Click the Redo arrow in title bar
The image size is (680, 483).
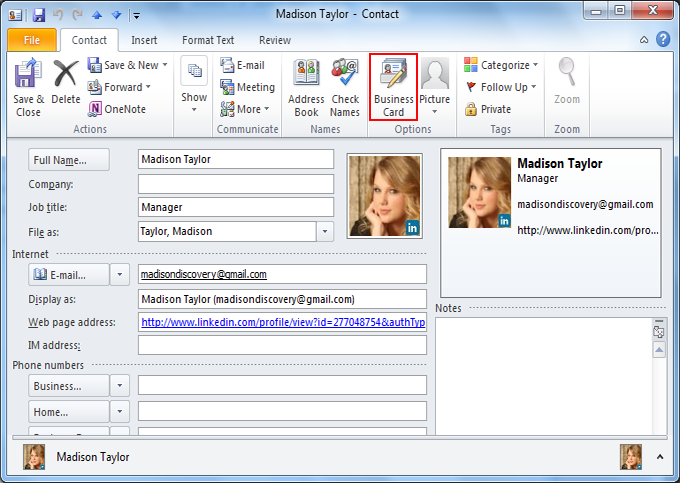[77, 15]
